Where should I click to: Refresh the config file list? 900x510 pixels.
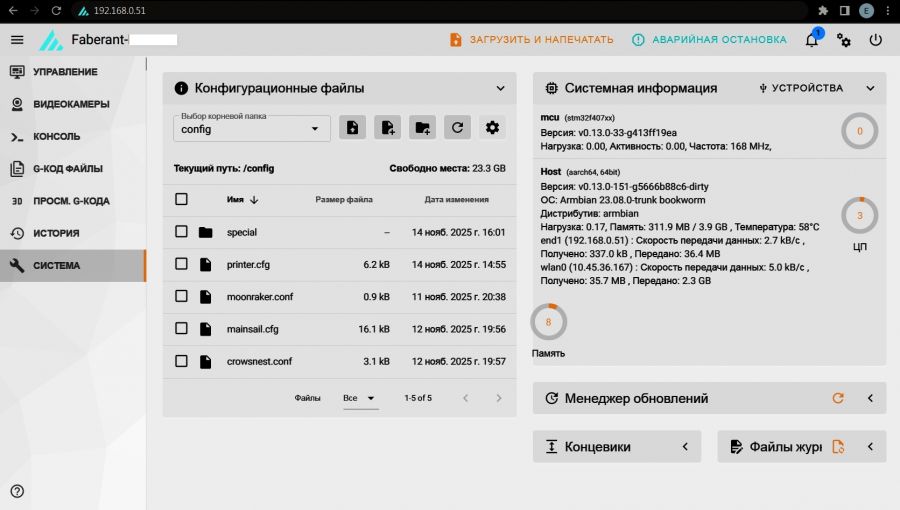(x=457, y=127)
